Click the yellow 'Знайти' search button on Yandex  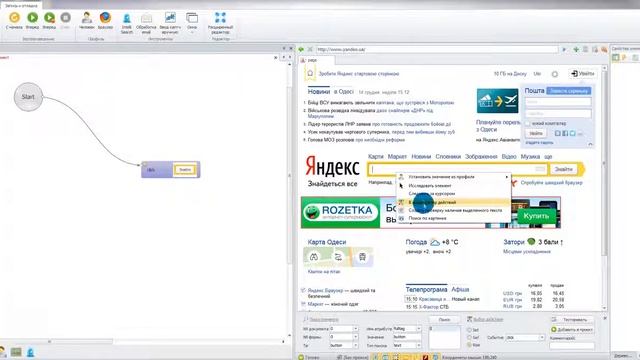(564, 169)
